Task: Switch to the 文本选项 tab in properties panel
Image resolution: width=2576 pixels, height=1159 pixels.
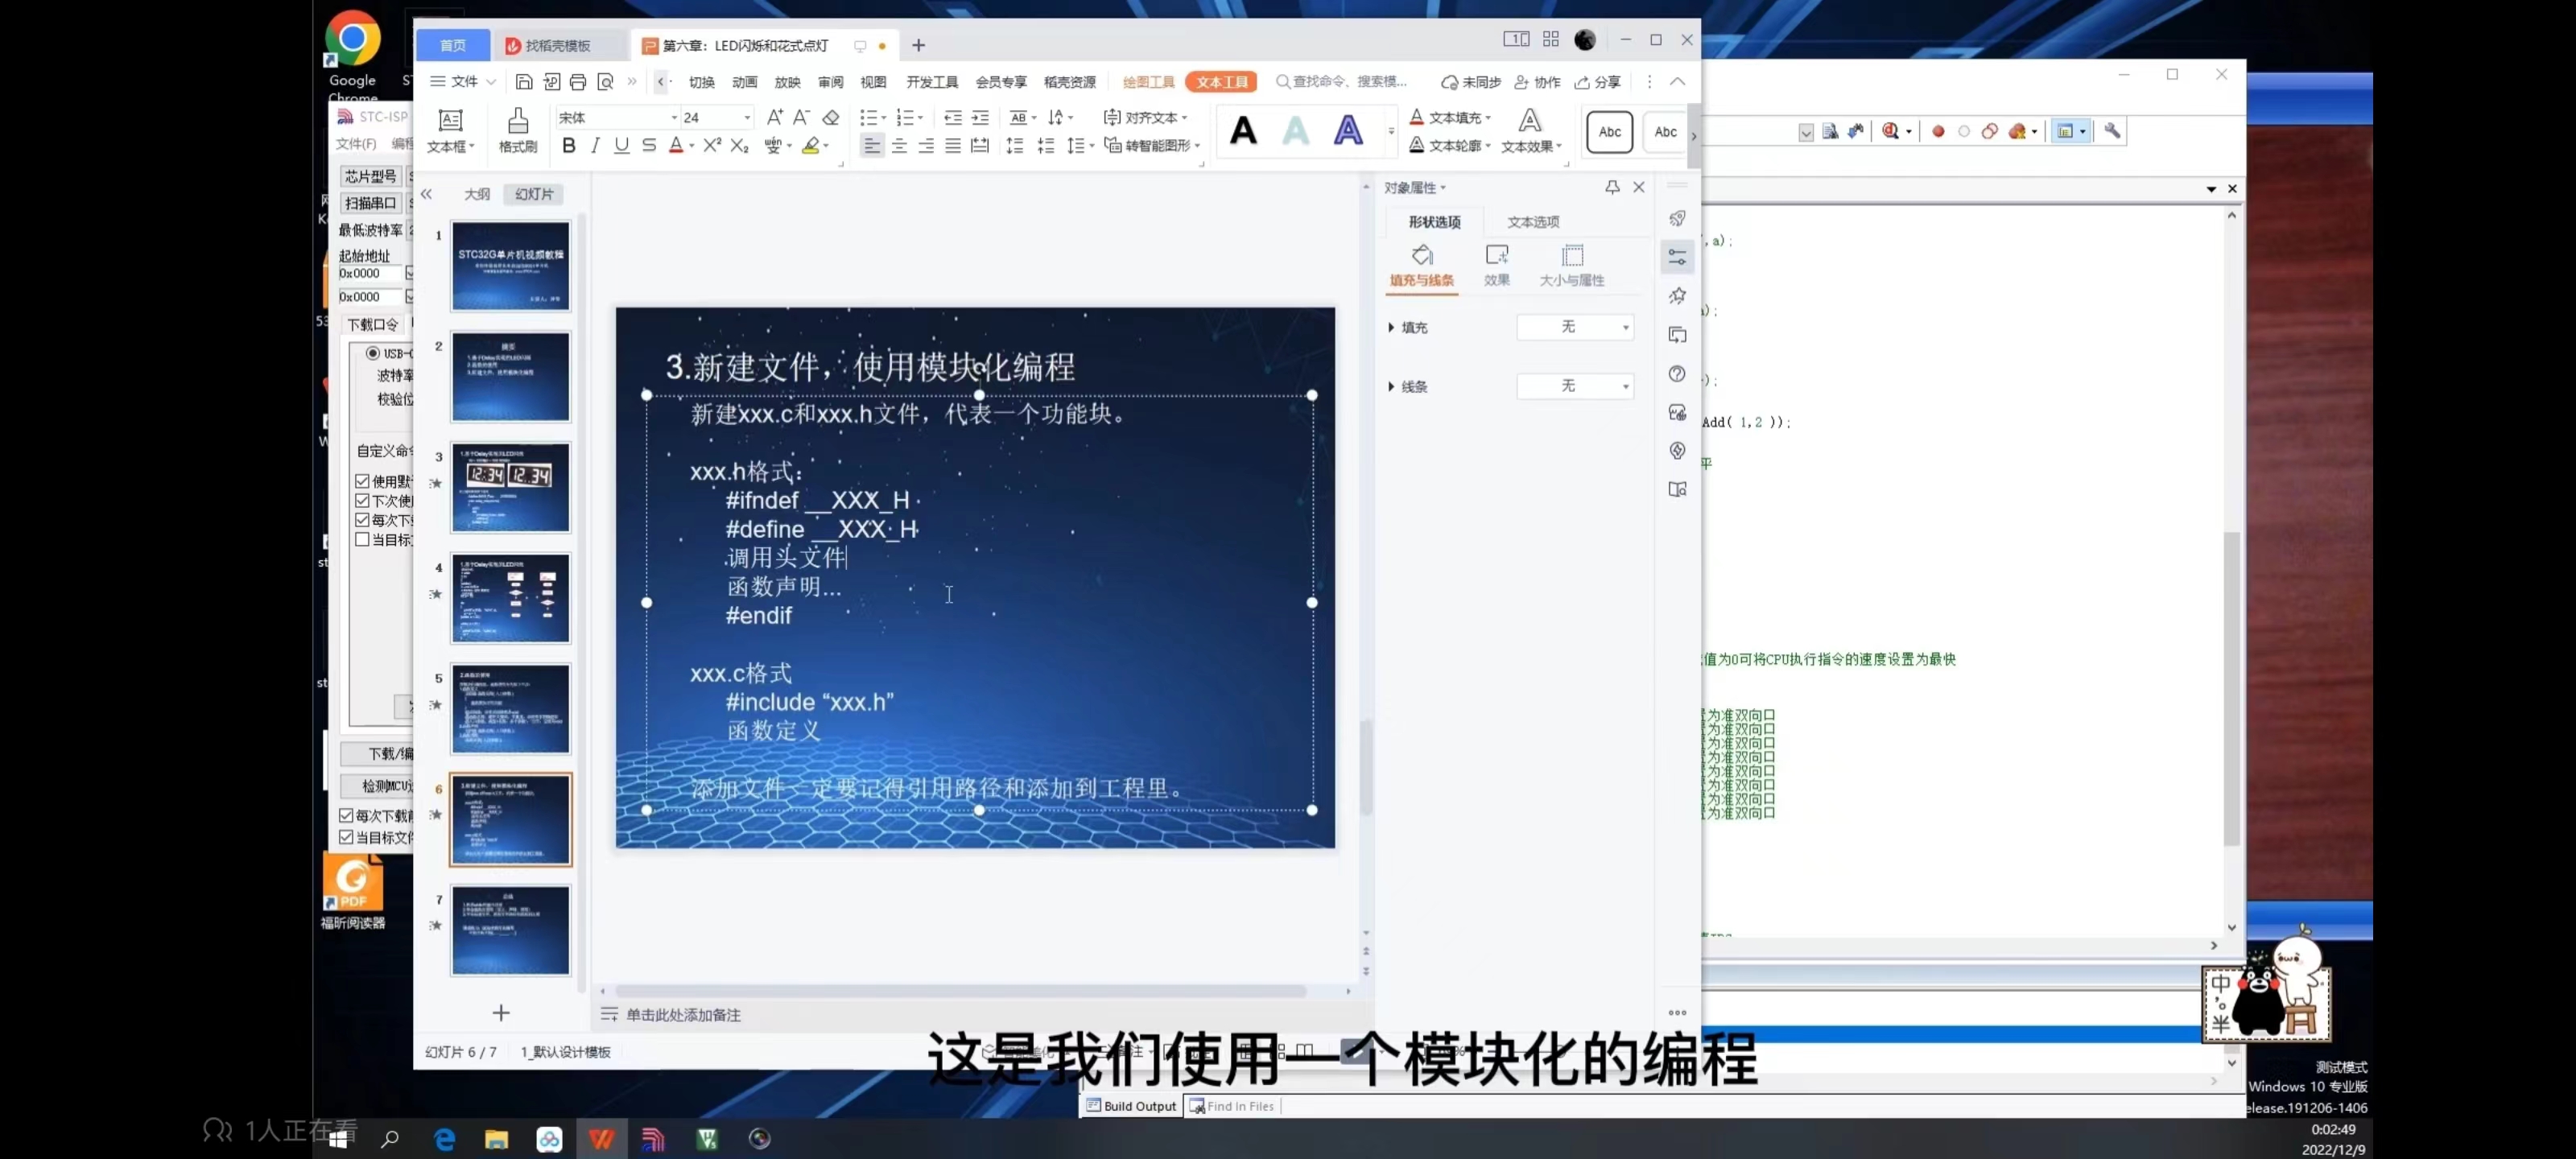Action: (x=1533, y=222)
